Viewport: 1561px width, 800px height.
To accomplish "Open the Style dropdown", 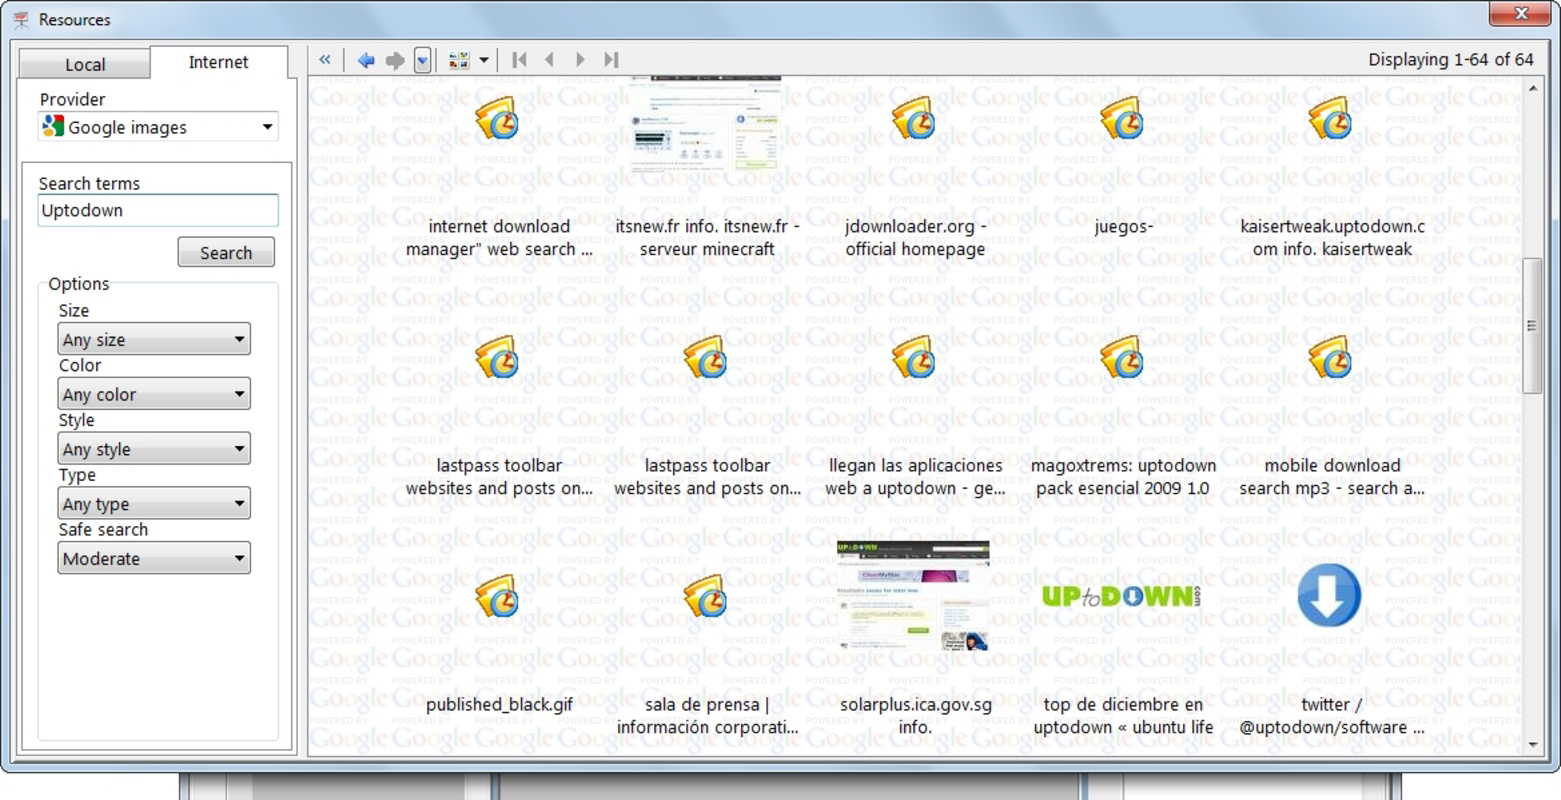I will (x=154, y=449).
